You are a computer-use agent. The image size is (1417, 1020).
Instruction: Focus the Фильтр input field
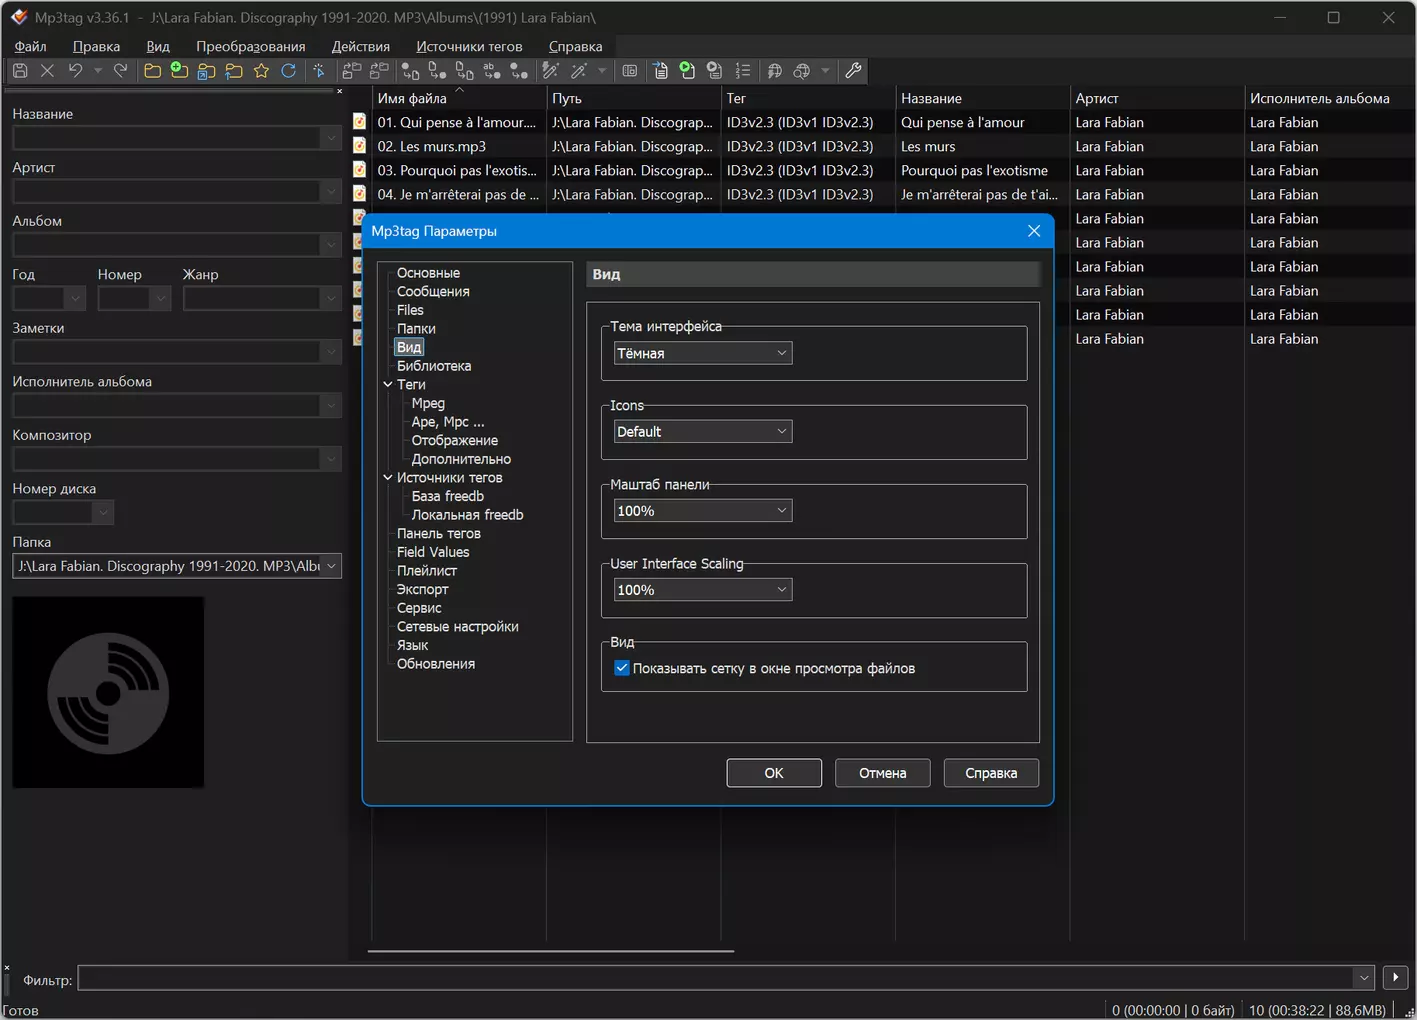[x=716, y=978]
